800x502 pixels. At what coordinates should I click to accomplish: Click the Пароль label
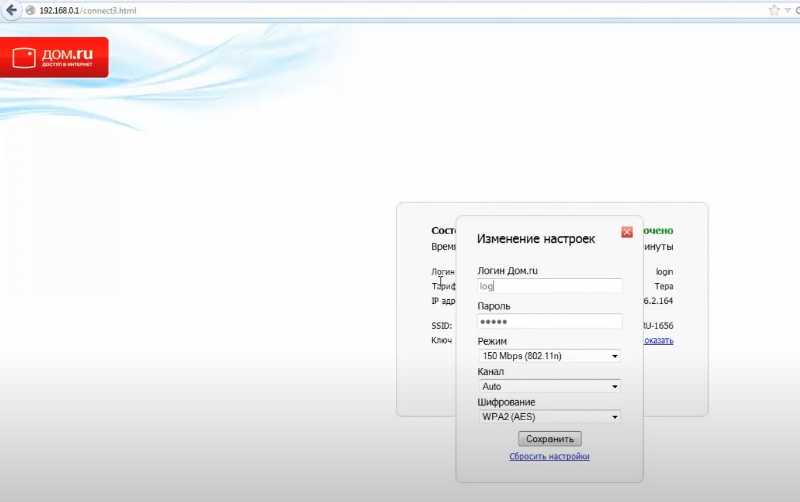(494, 306)
